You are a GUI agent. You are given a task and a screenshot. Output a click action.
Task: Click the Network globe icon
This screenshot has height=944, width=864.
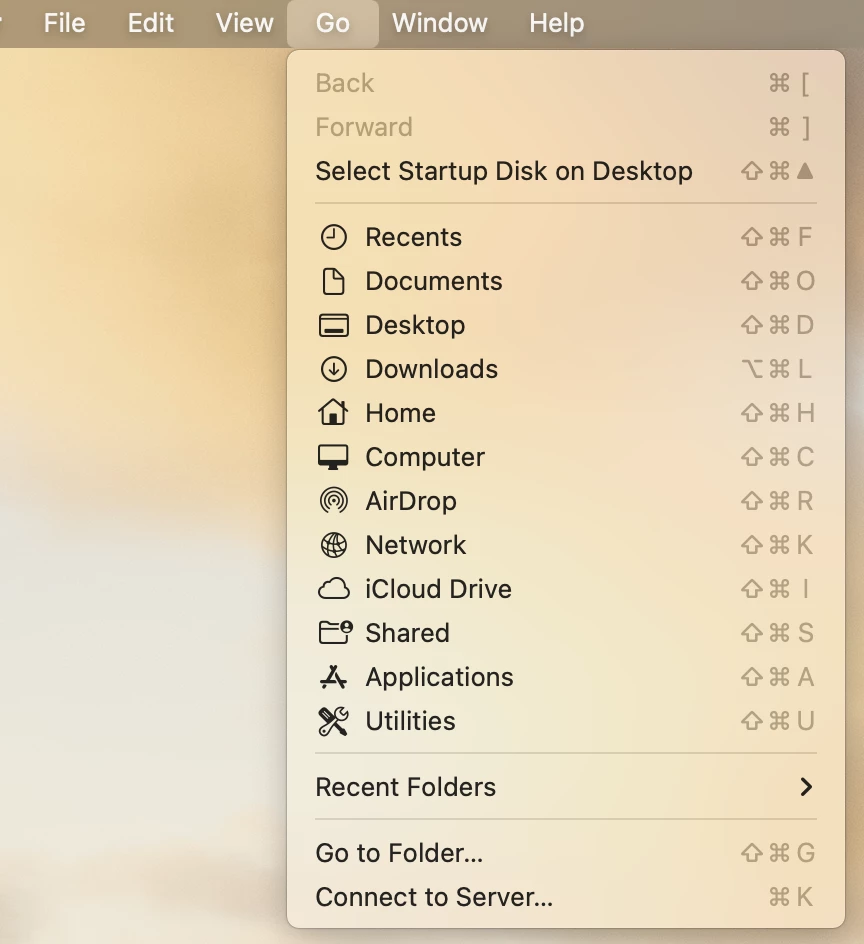coord(333,545)
